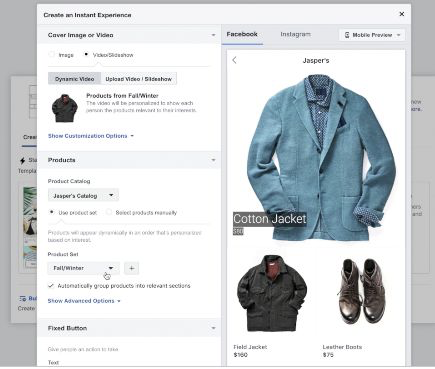Viewport: 435px width, 369px height.
Task: Open the Jasper's Catalog dropdown
Action: [83, 196]
